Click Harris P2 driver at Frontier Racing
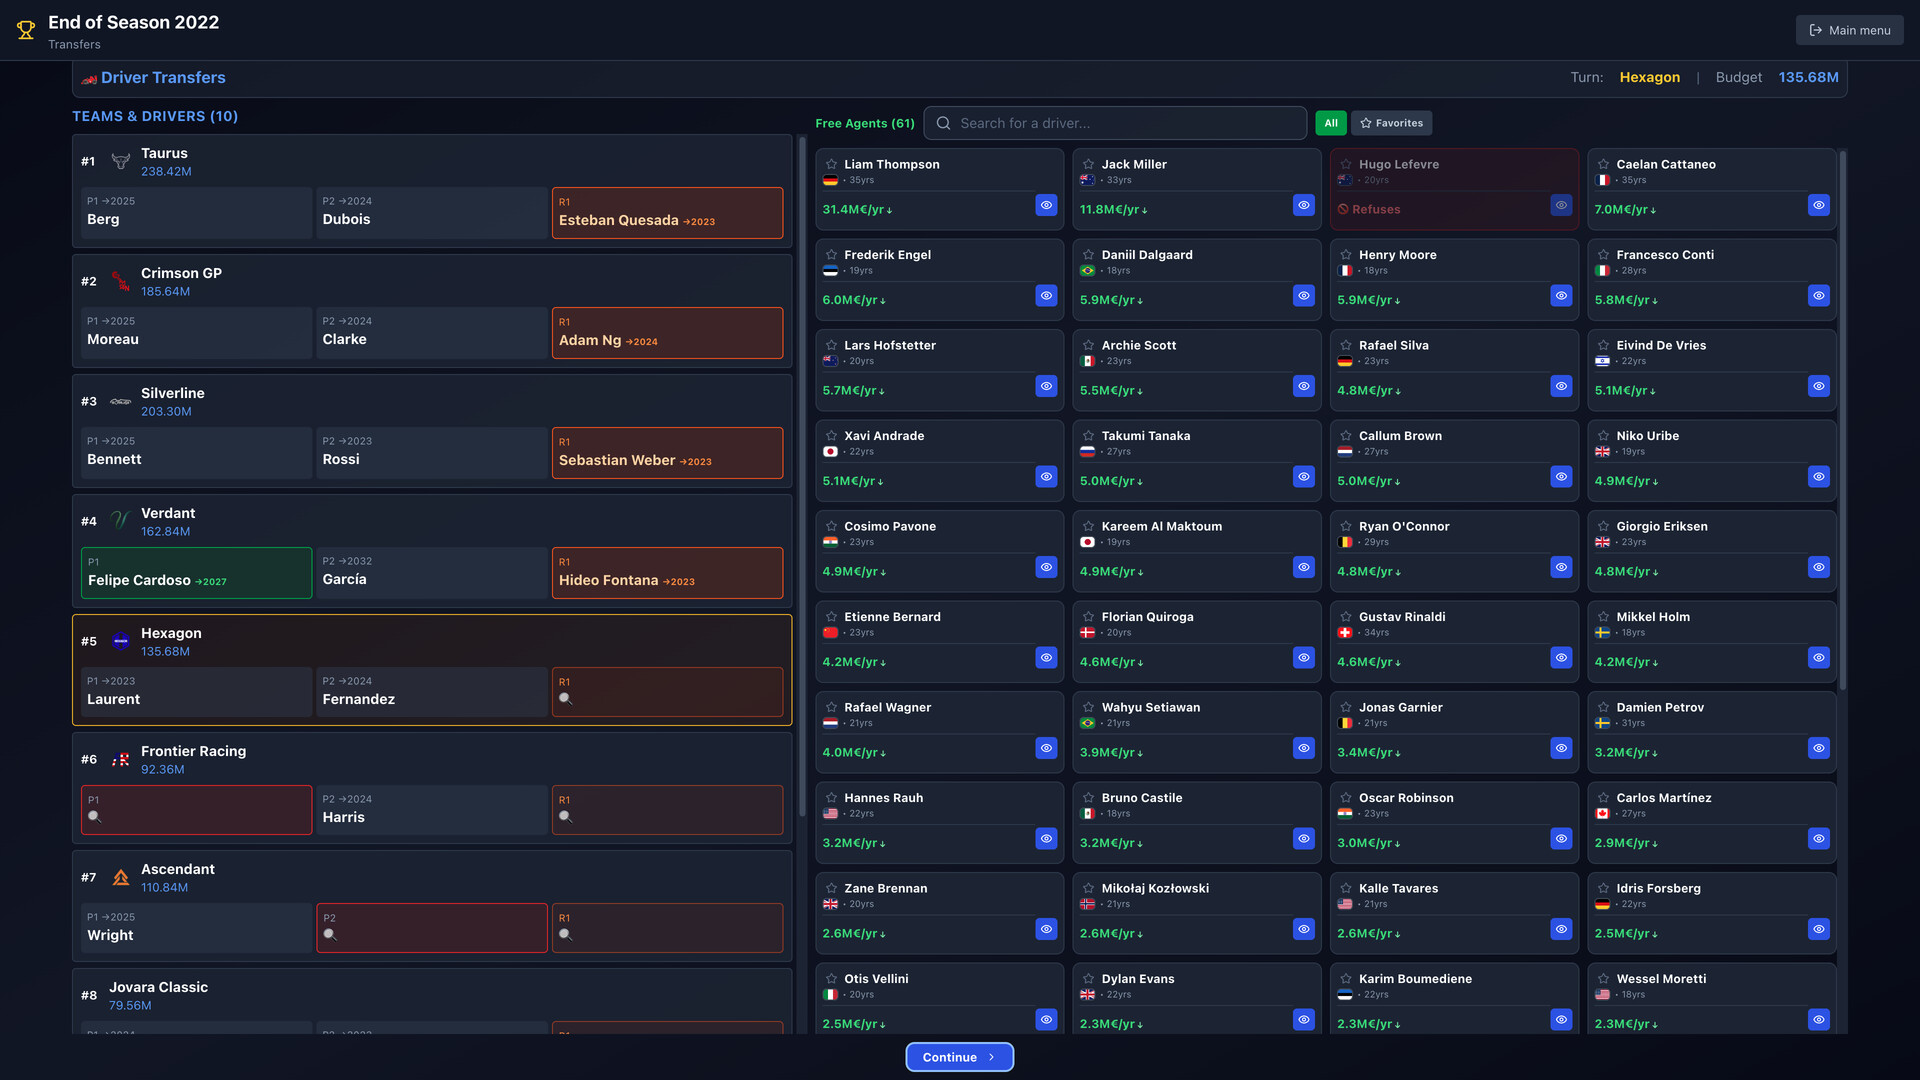 point(432,810)
